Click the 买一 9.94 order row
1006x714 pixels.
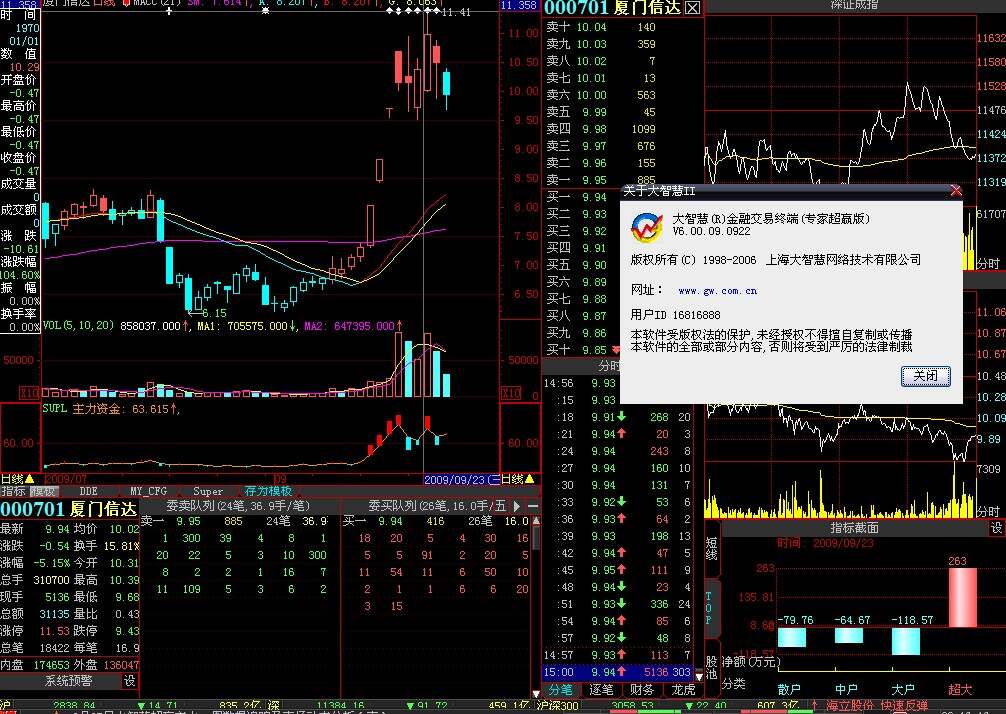click(x=582, y=197)
